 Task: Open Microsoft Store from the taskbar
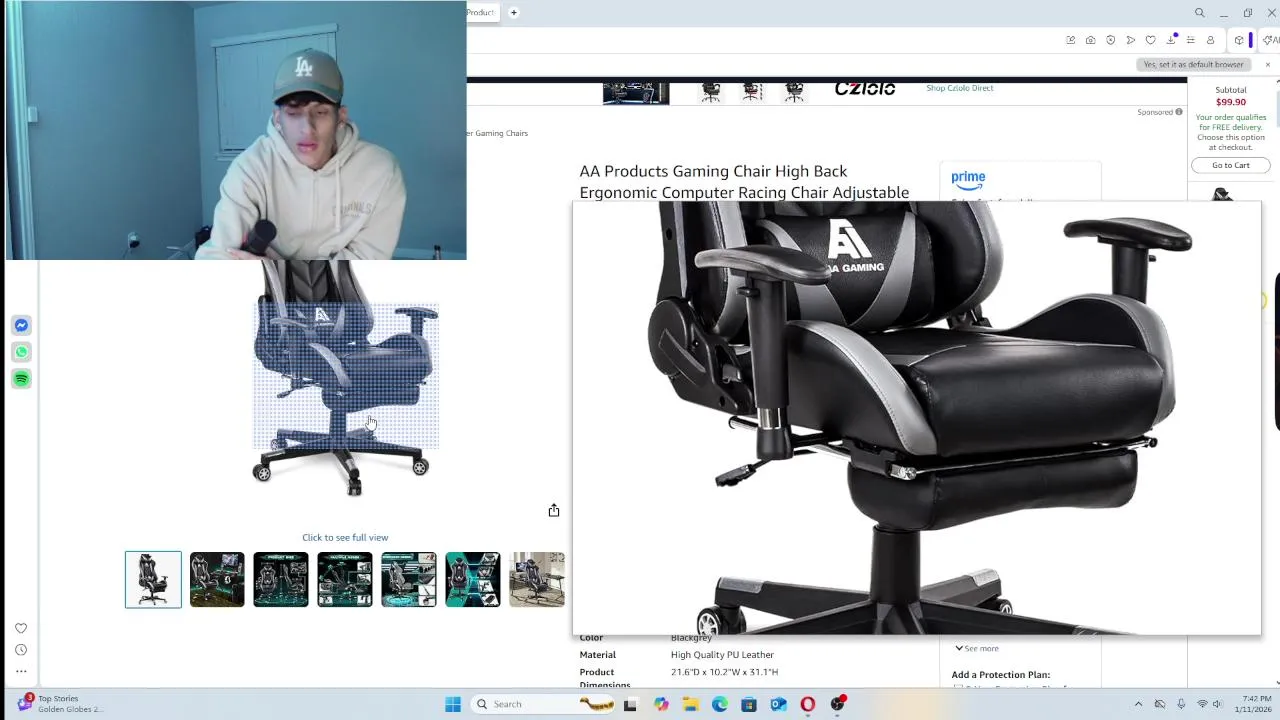749,704
